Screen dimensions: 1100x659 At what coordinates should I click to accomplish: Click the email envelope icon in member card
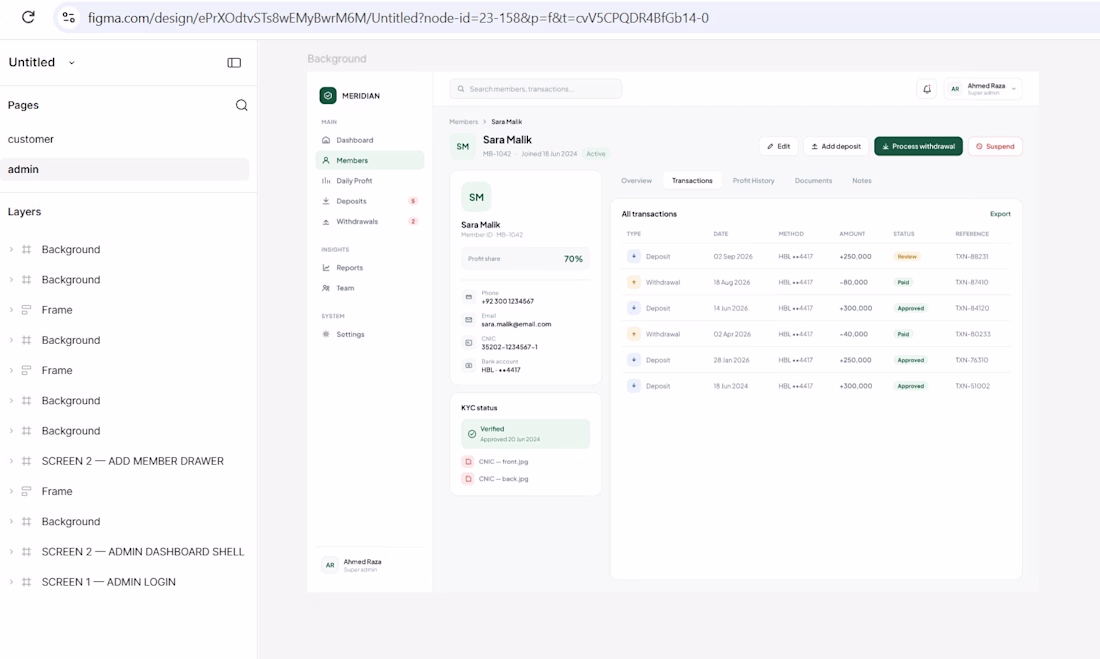469,320
